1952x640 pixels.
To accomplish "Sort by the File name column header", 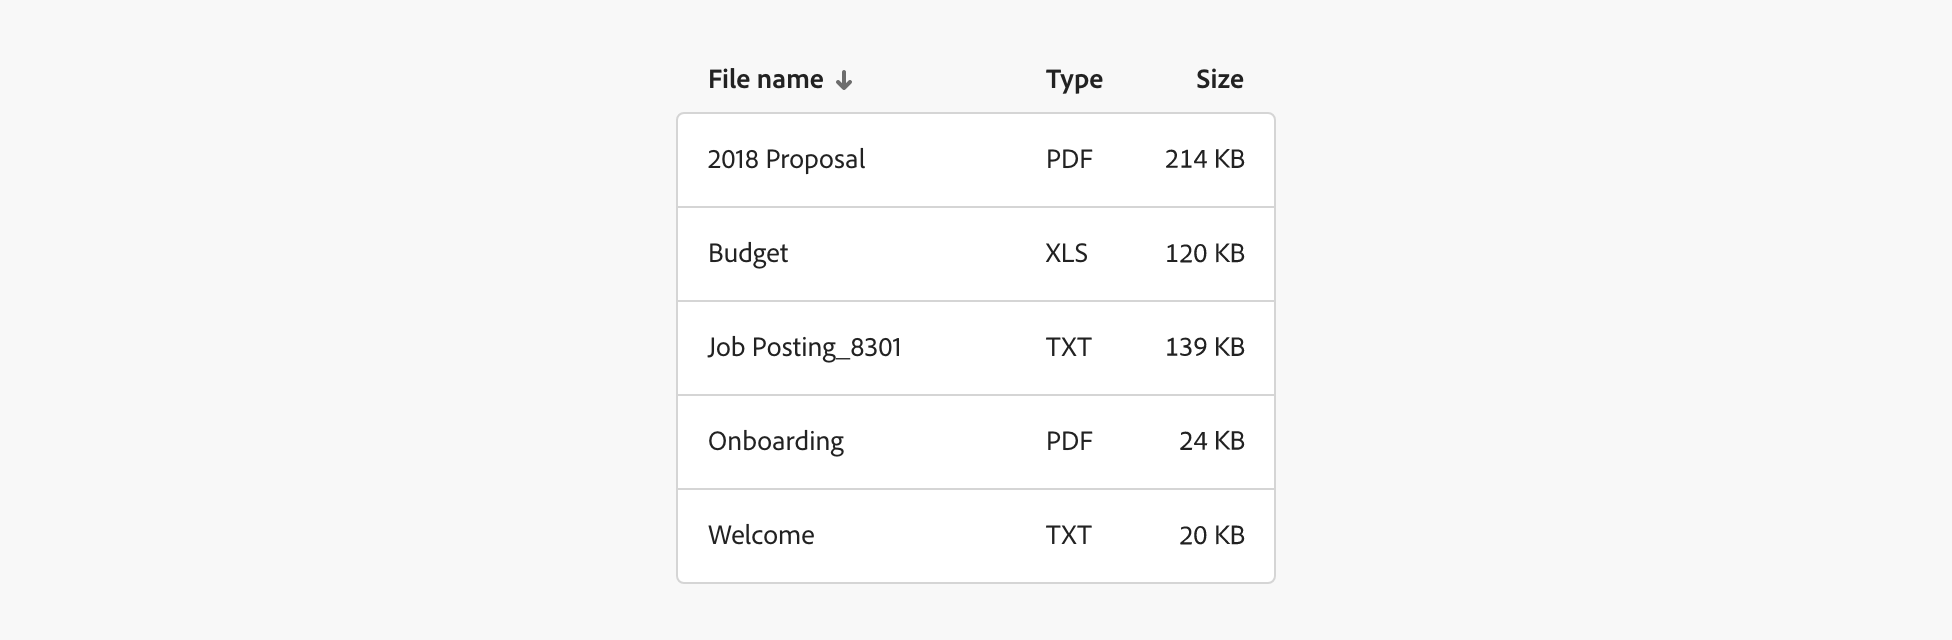I will coord(765,80).
